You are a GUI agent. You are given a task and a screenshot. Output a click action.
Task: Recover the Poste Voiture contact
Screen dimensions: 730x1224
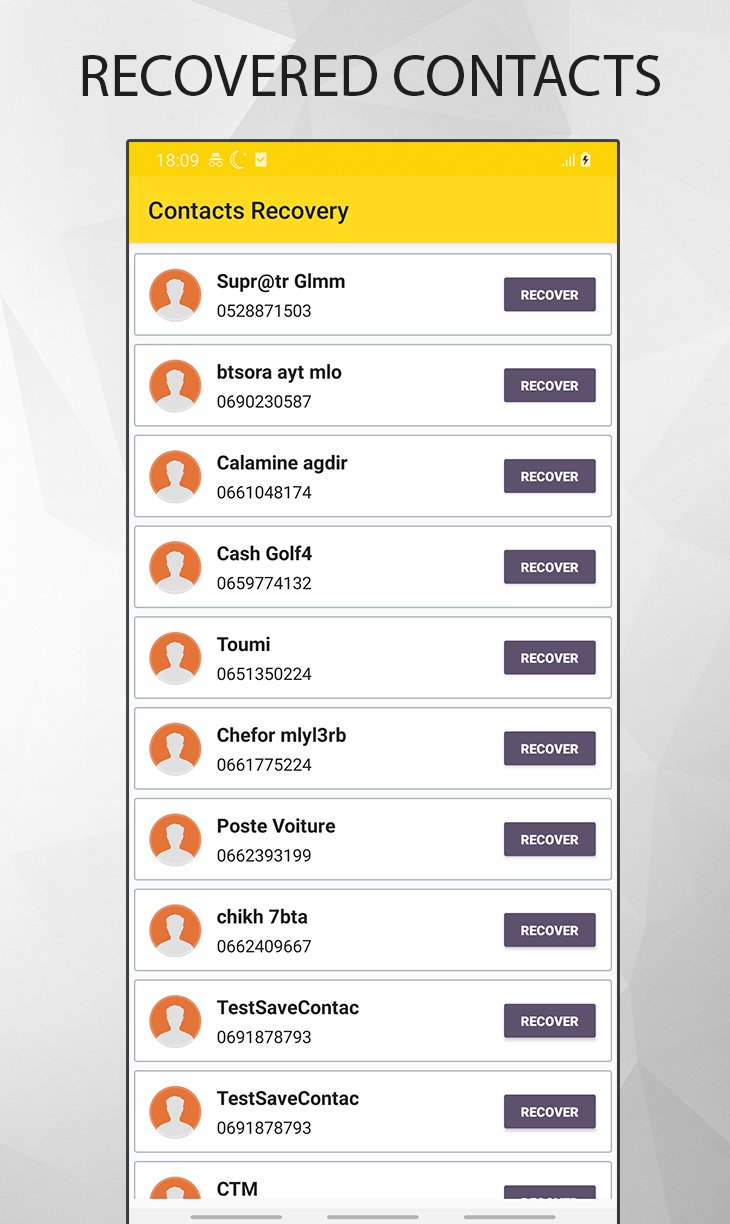(549, 839)
